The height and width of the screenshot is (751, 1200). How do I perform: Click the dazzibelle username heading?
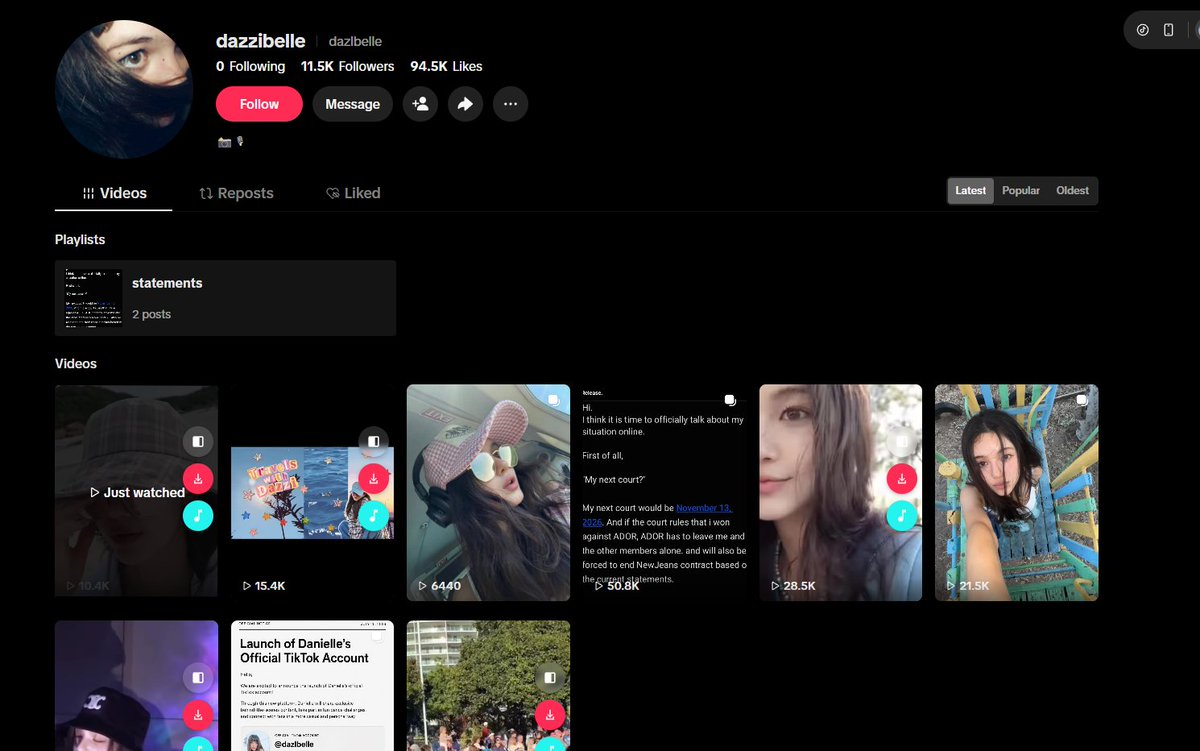(261, 41)
